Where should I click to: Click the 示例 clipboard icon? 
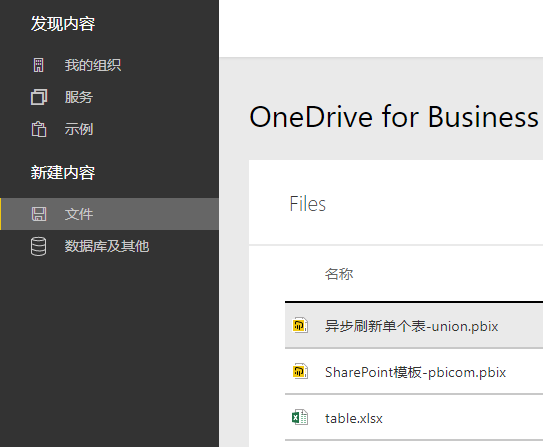(39, 129)
